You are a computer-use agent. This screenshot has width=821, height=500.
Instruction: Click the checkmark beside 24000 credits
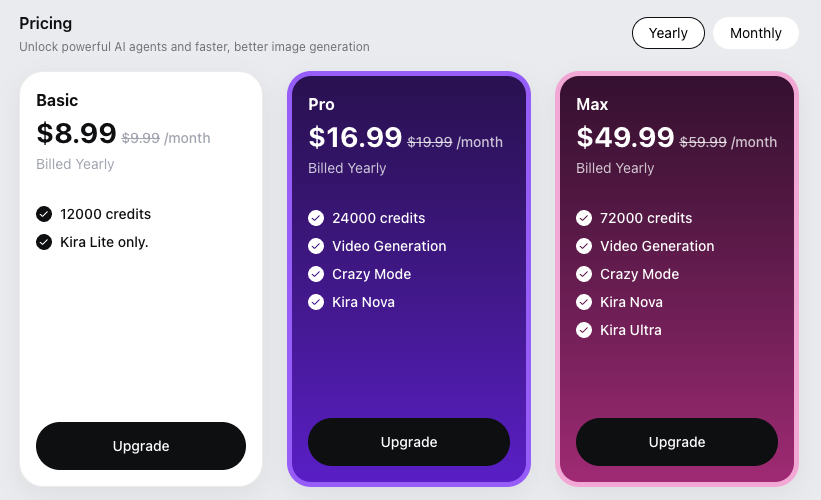(316, 218)
